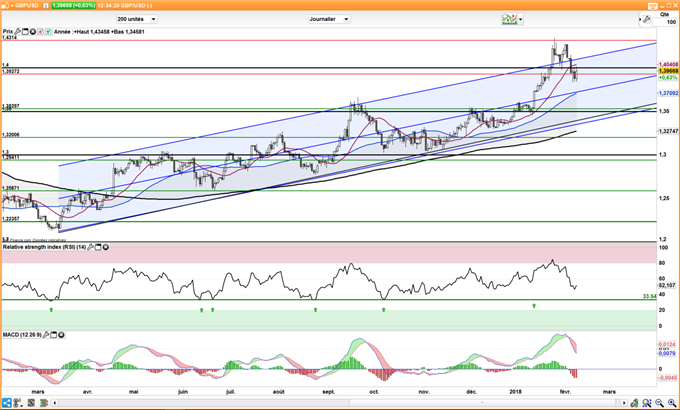The width and height of the screenshot is (680, 410).
Task: Click the 1,32006 support level label
Action: point(10,135)
